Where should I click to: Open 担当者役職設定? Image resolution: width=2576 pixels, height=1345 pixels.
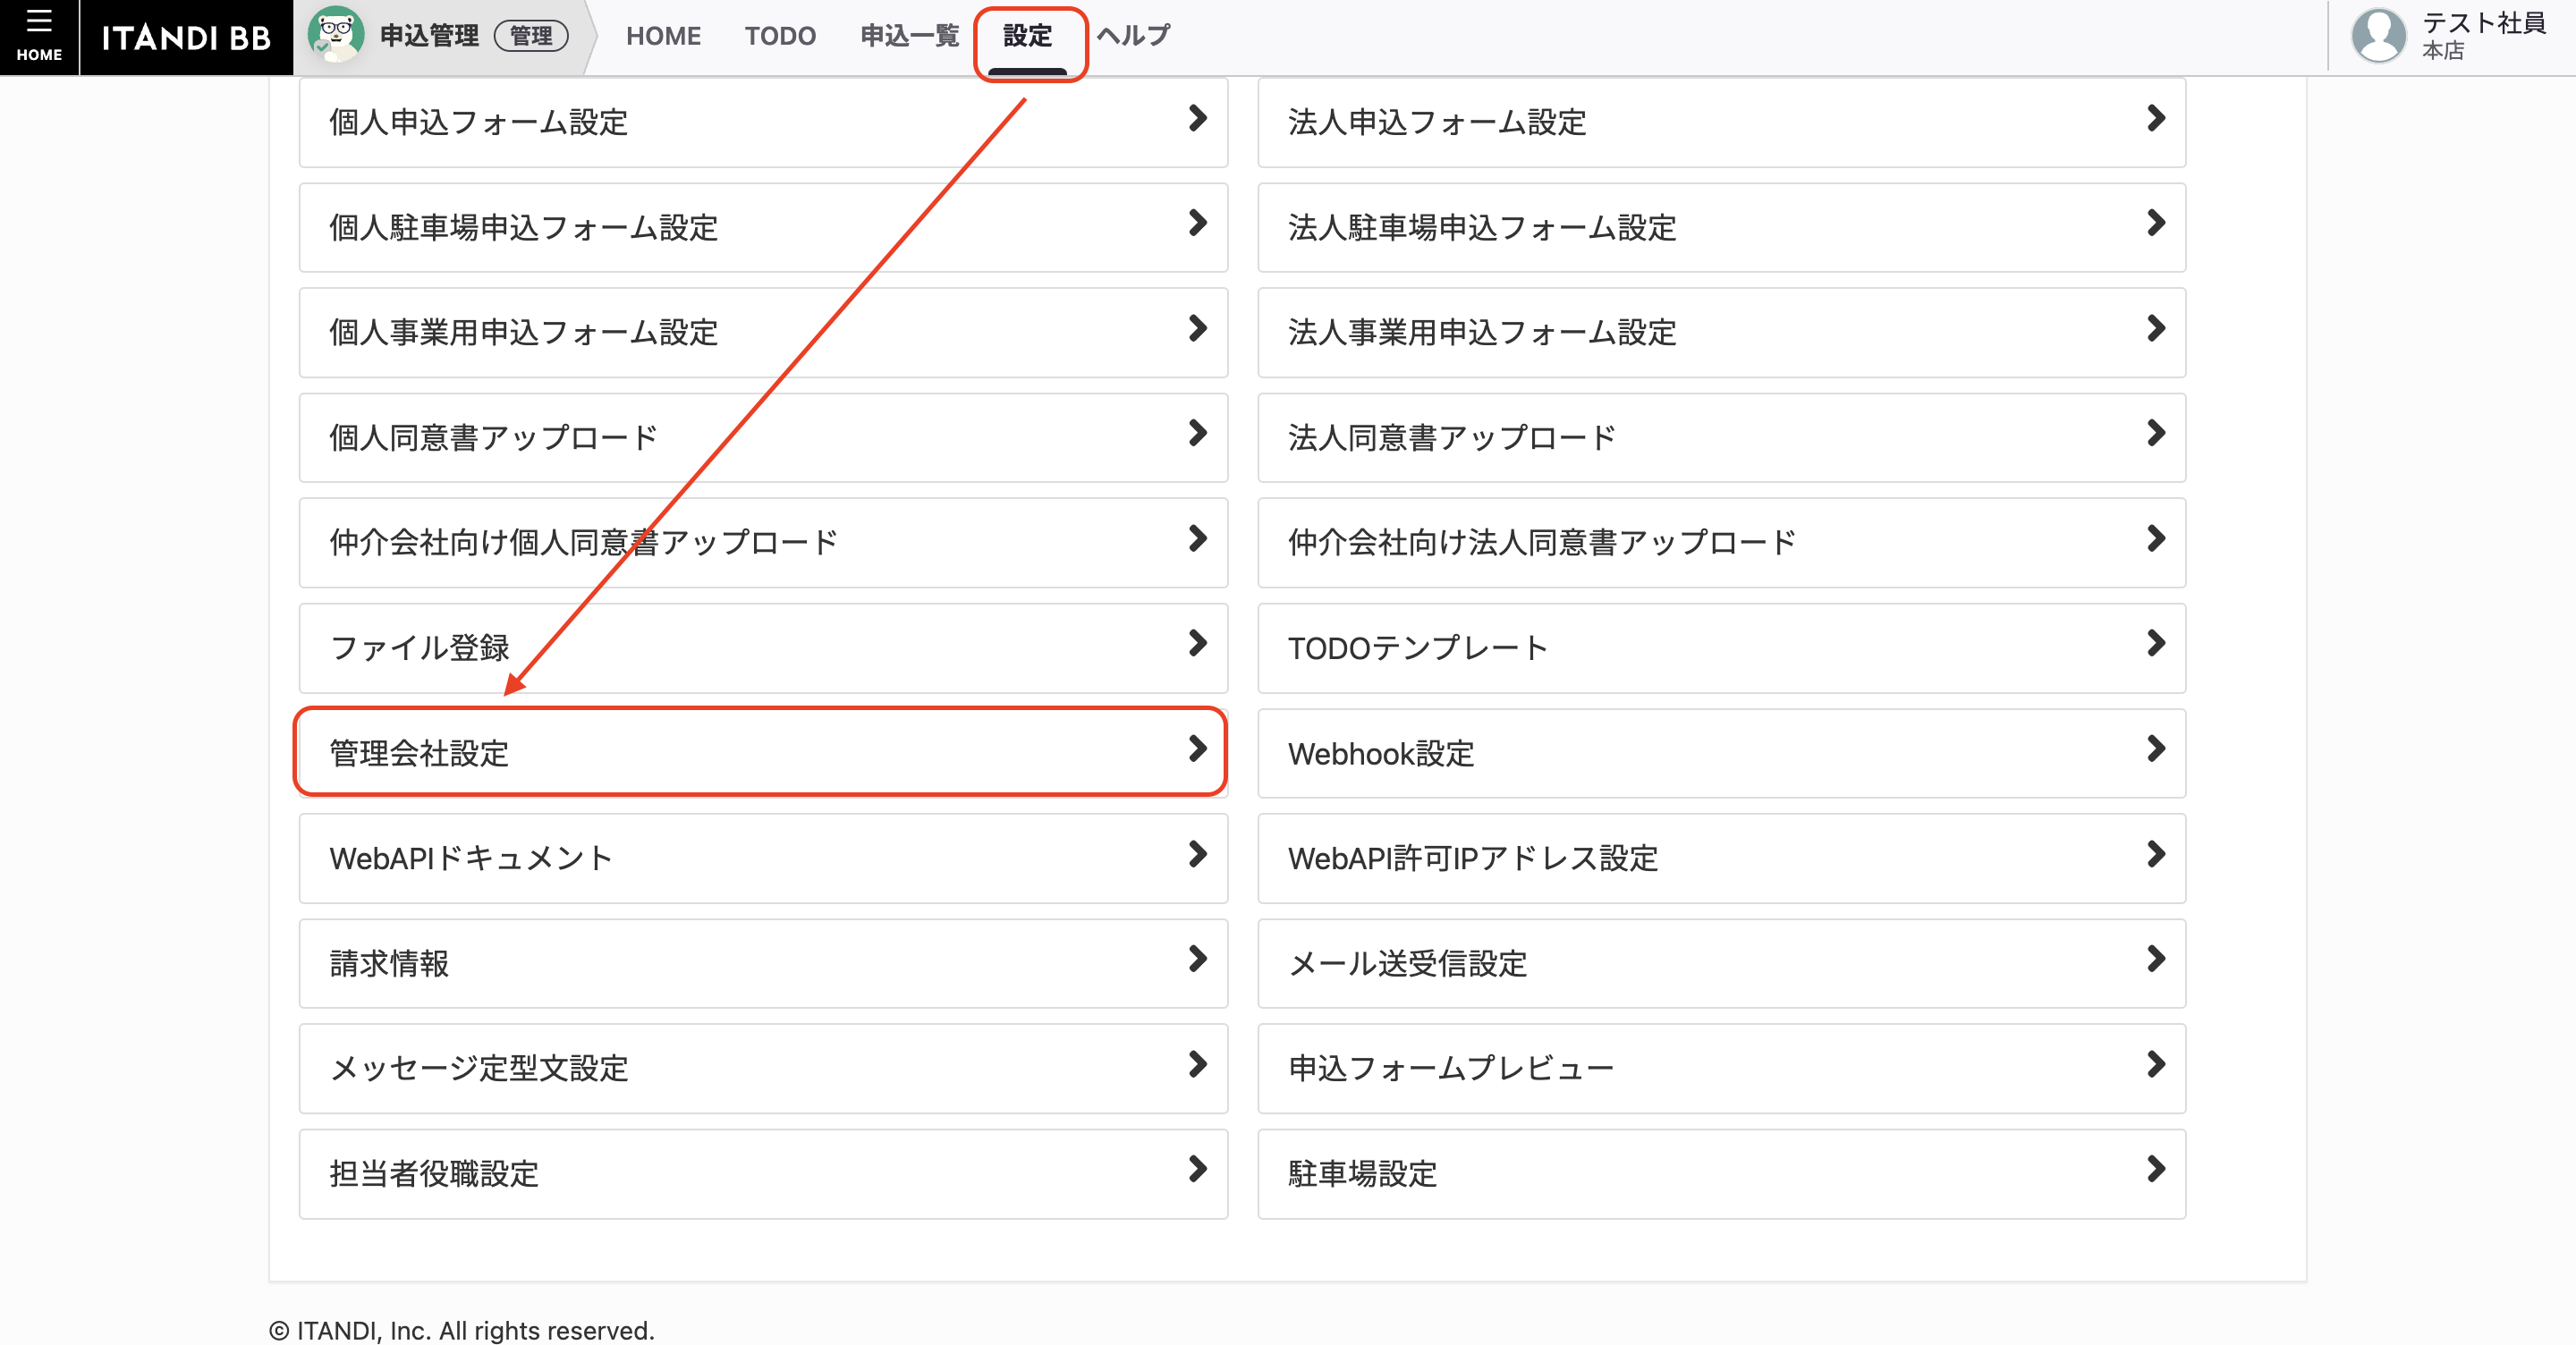pyautogui.click(x=763, y=1174)
